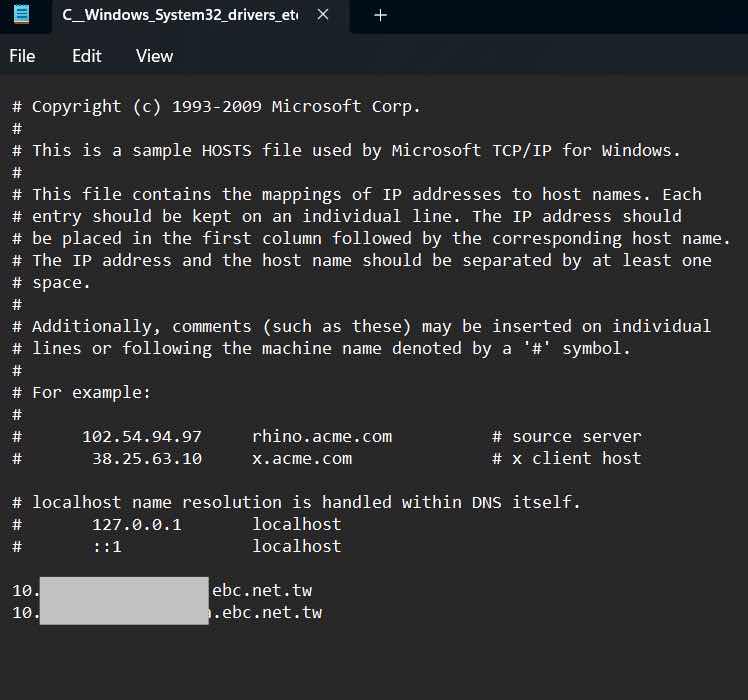This screenshot has width=748, height=700.
Task: Click the IP address 102.54.94.97
Action: (x=142, y=437)
